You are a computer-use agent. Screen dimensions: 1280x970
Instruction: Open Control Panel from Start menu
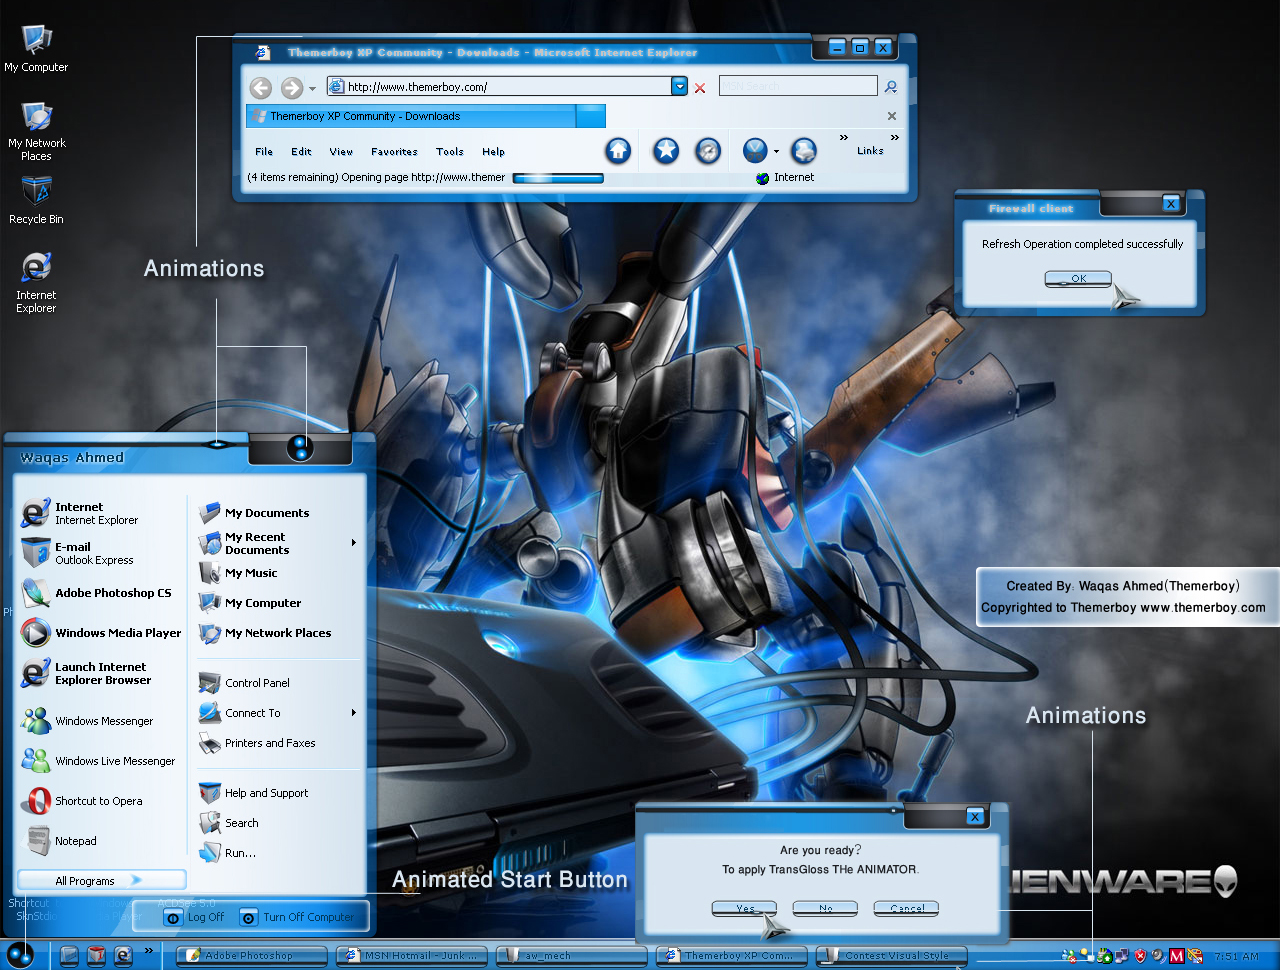point(245,683)
